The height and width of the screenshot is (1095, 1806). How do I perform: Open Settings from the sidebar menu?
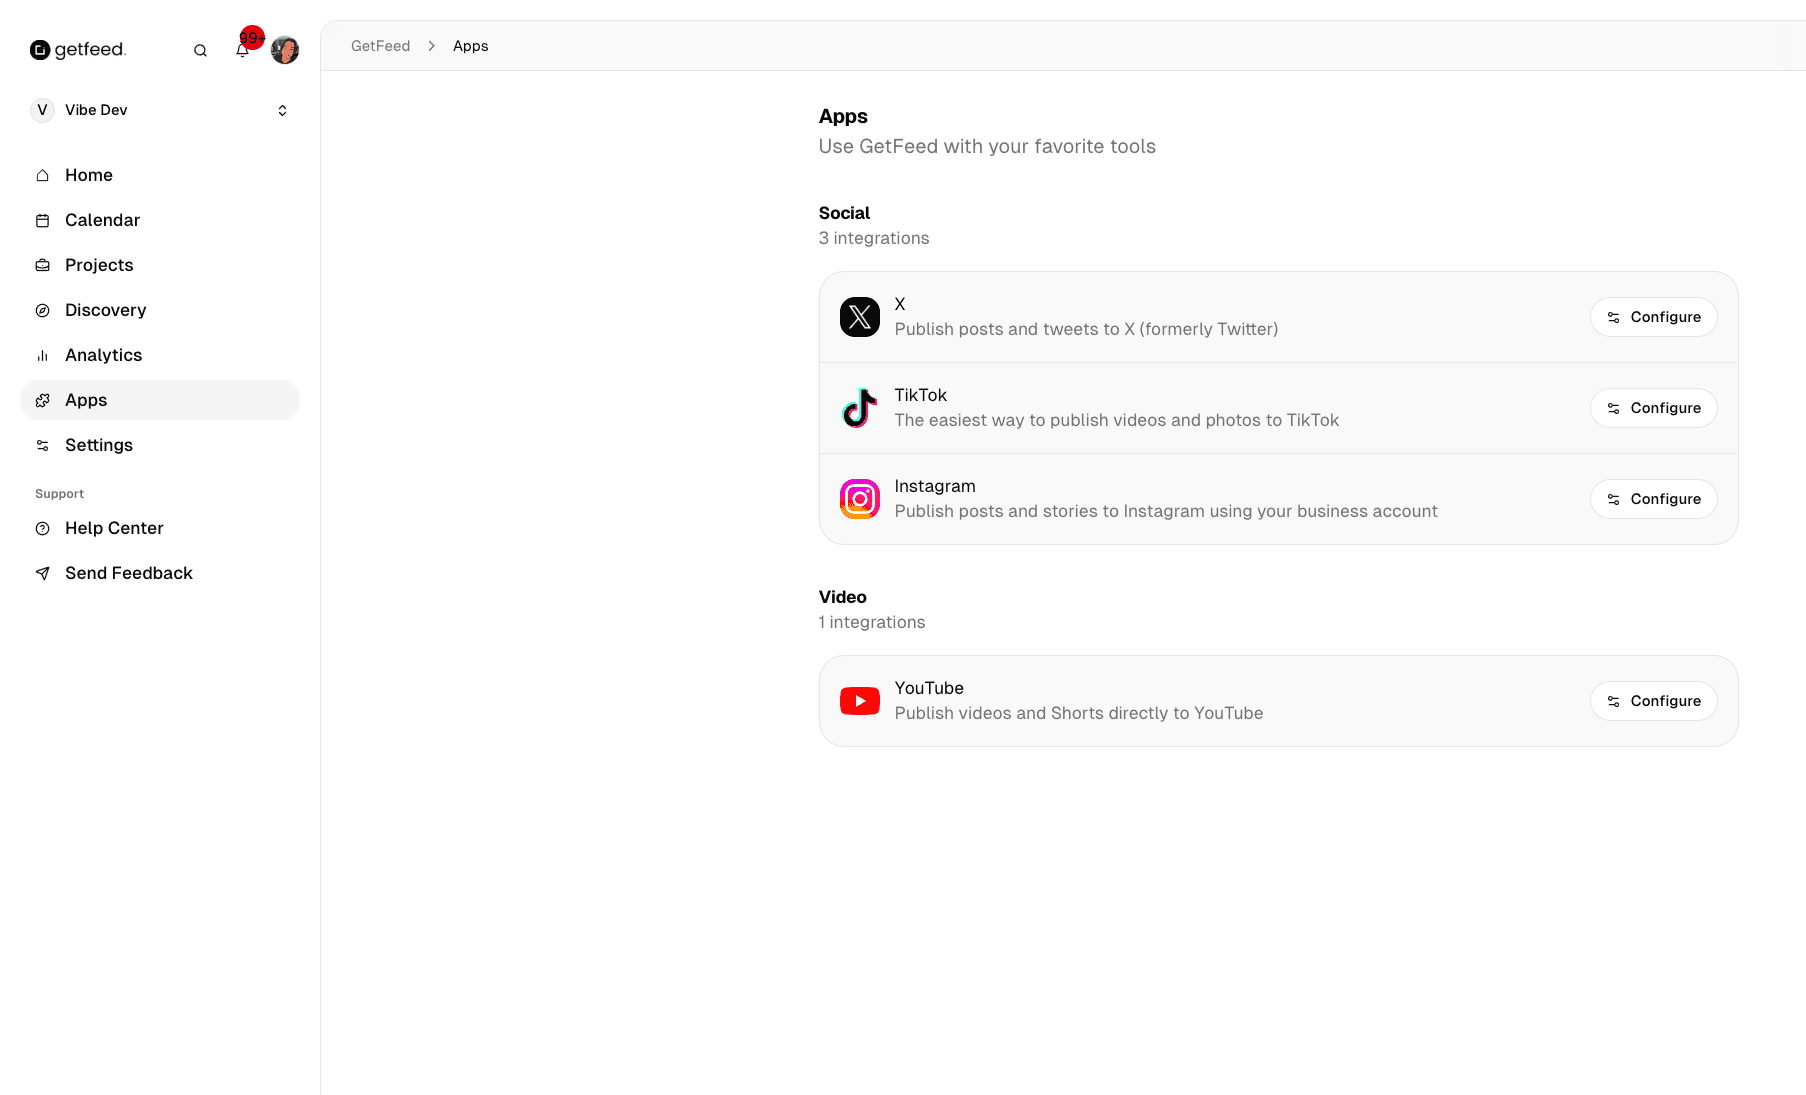click(98, 445)
